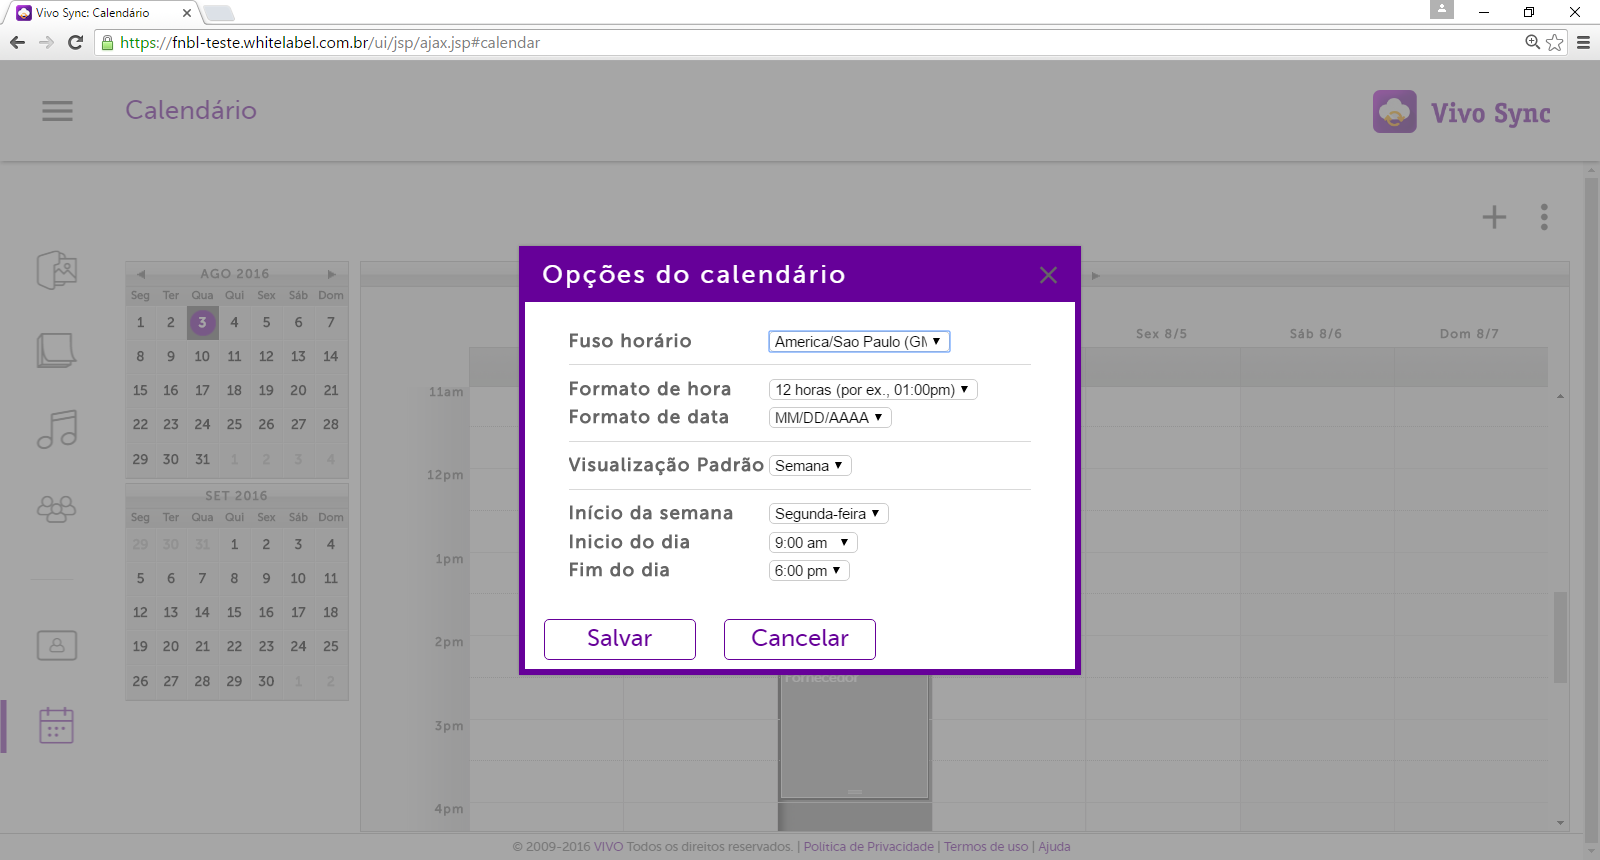Click the SET 2016 month label
Image resolution: width=1600 pixels, height=860 pixels.
[236, 496]
